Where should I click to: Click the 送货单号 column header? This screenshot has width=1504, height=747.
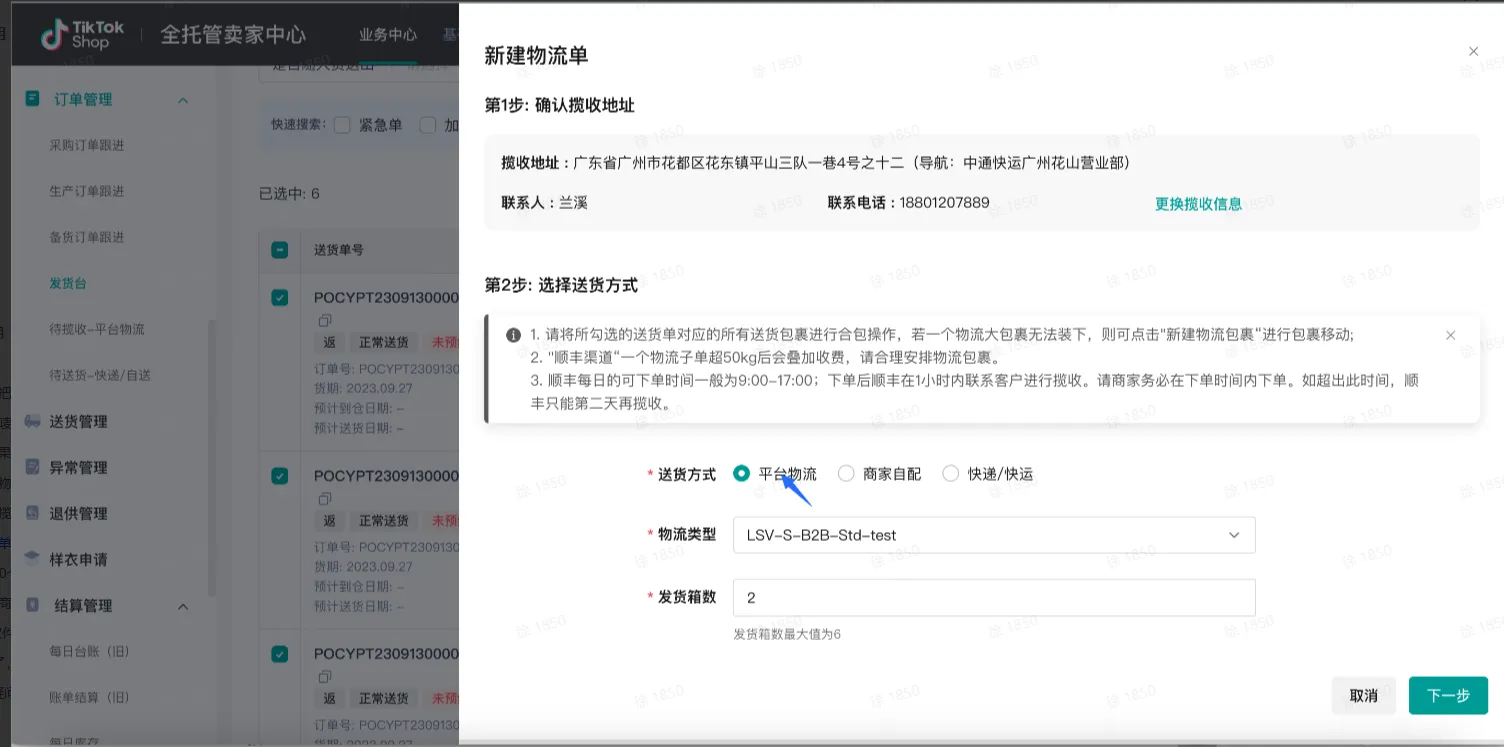point(339,249)
